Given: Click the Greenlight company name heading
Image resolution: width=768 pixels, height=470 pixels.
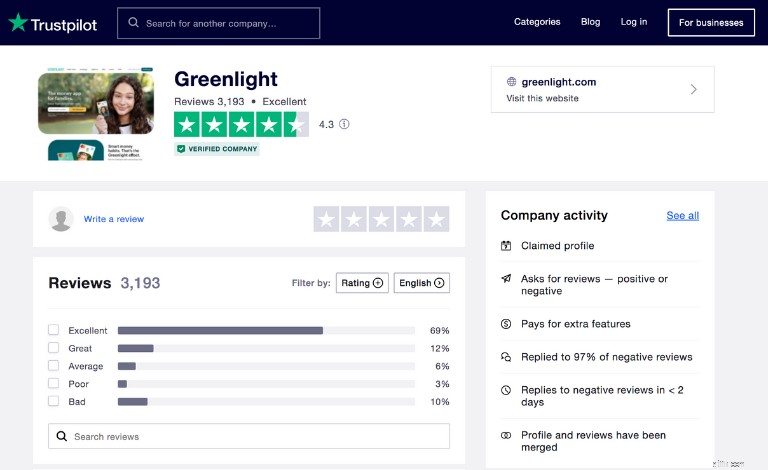Looking at the screenshot, I should [226, 79].
